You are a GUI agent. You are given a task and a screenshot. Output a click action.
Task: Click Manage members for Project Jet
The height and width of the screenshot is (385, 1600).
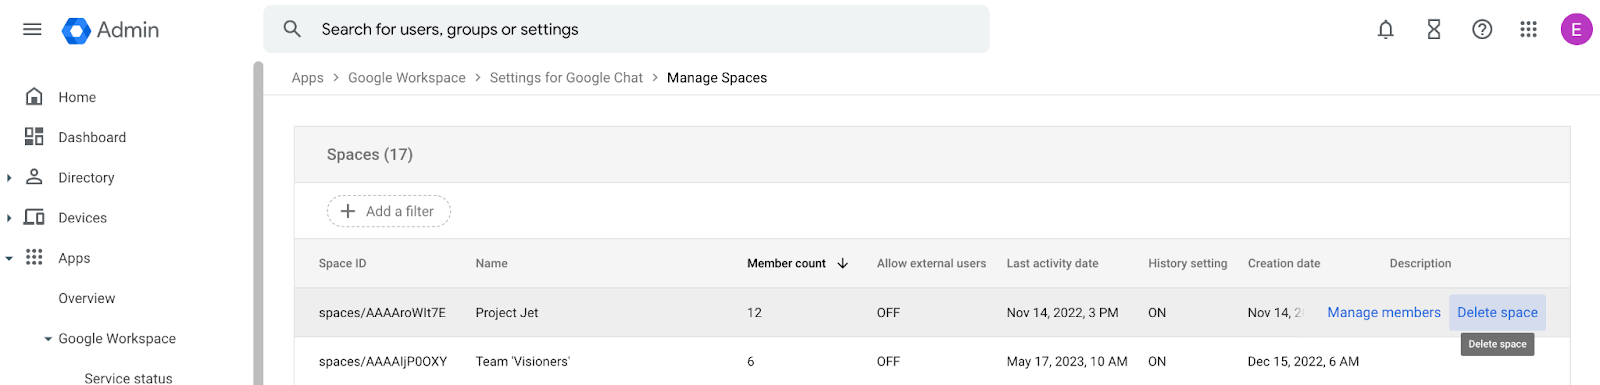coord(1384,313)
